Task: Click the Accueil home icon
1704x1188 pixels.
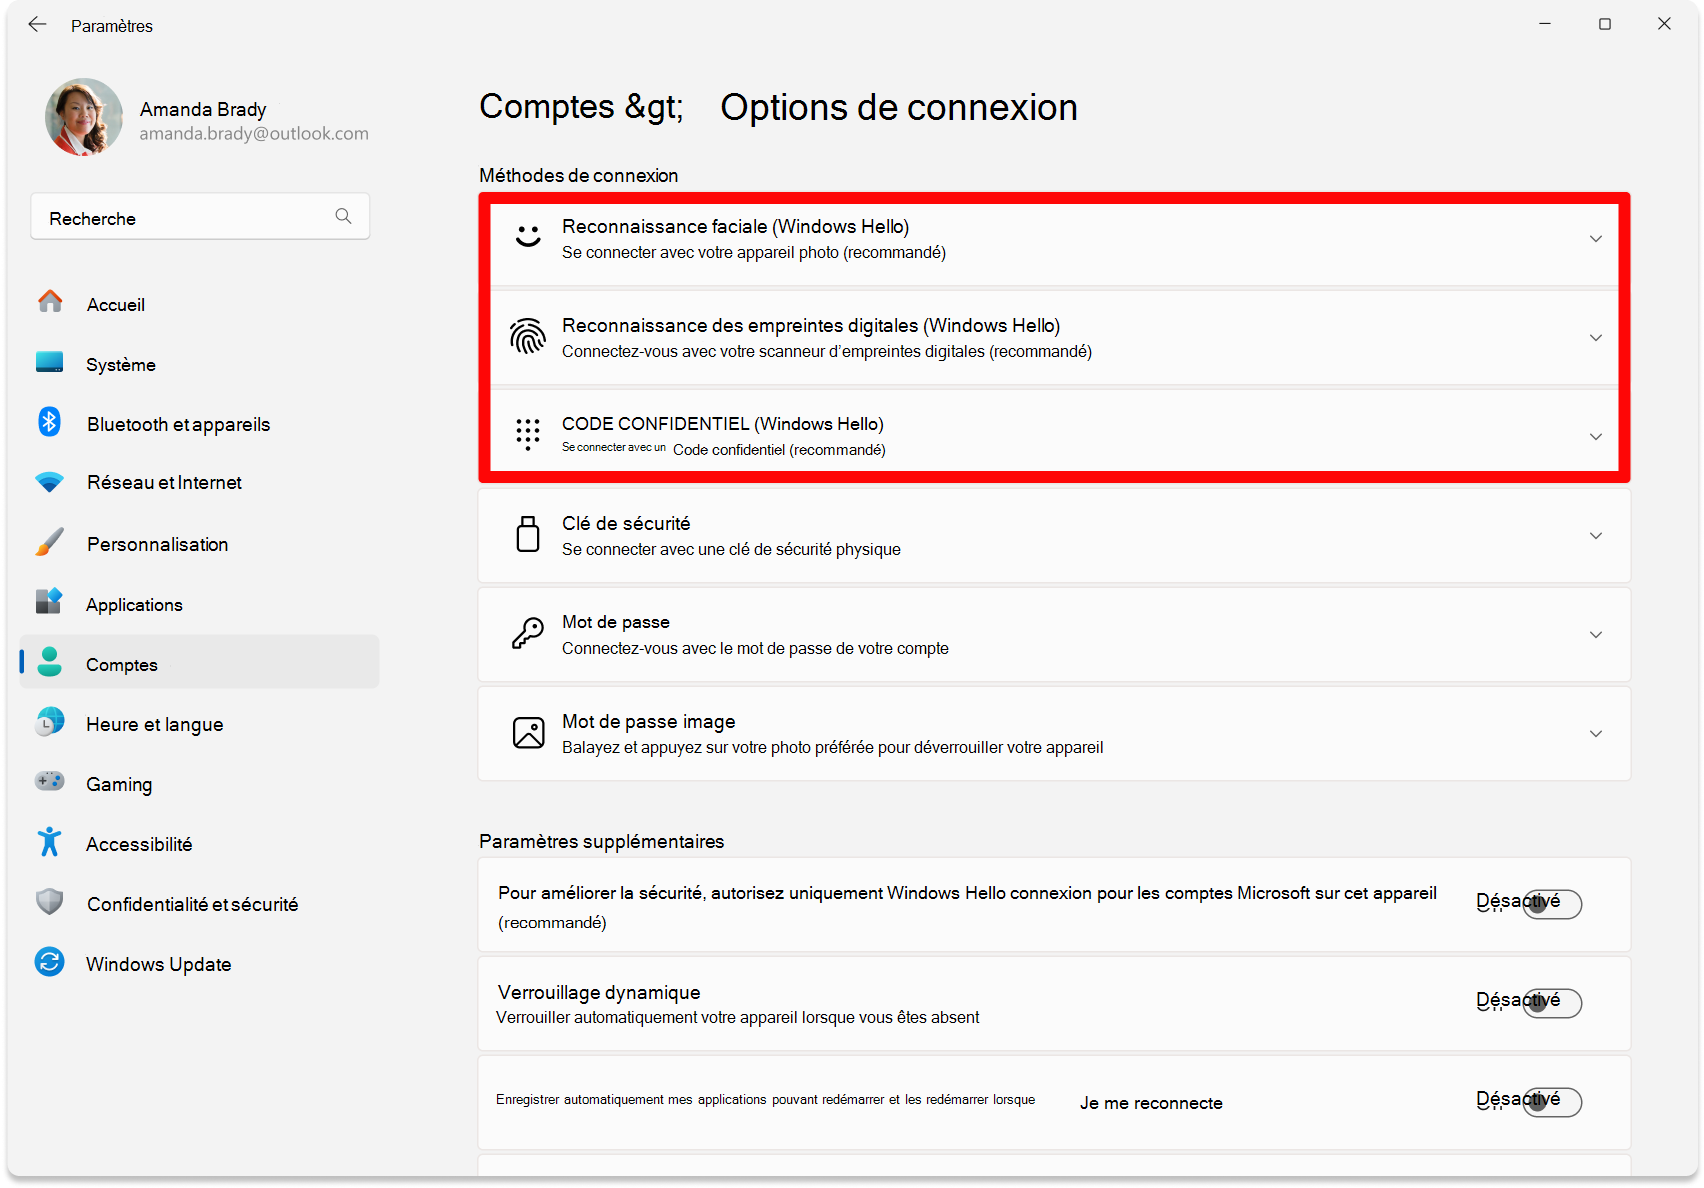Action: [x=50, y=301]
